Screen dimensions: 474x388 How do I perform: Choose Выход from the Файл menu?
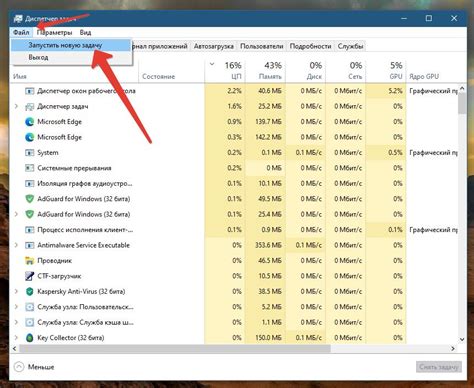click(x=71, y=57)
